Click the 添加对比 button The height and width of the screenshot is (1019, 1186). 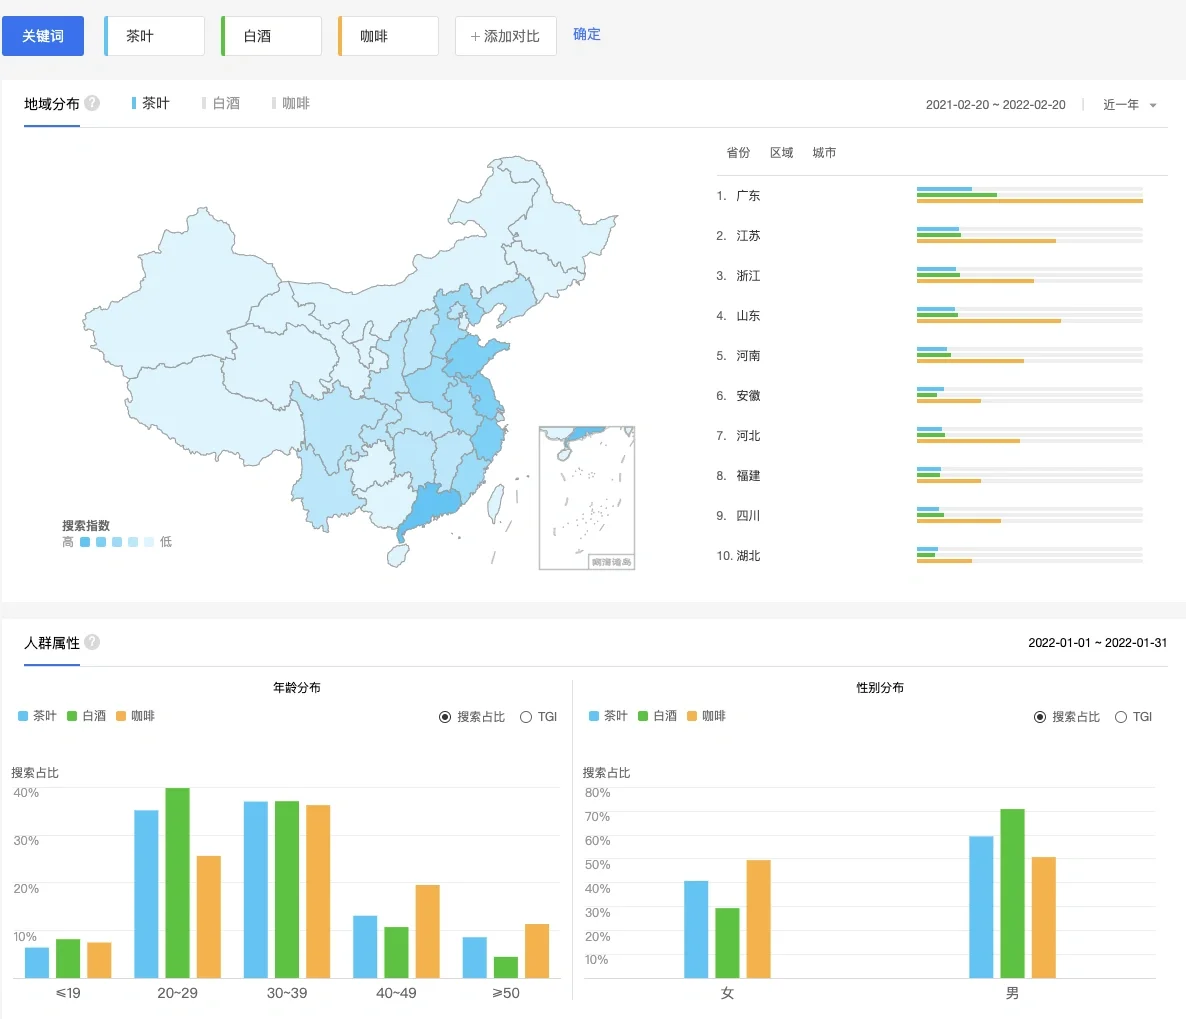click(505, 36)
